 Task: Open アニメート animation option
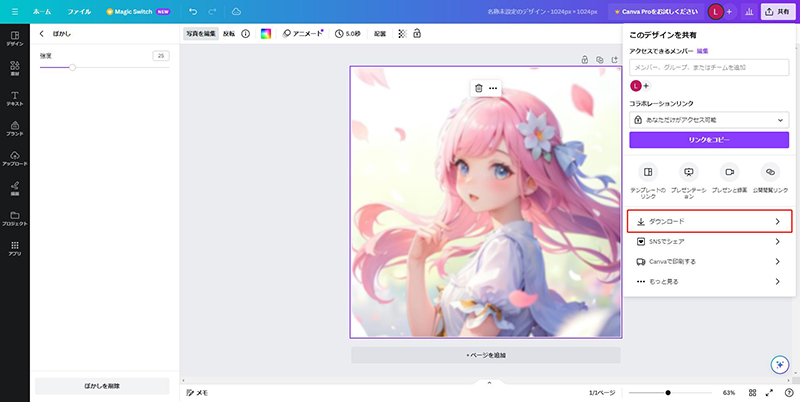tap(303, 34)
